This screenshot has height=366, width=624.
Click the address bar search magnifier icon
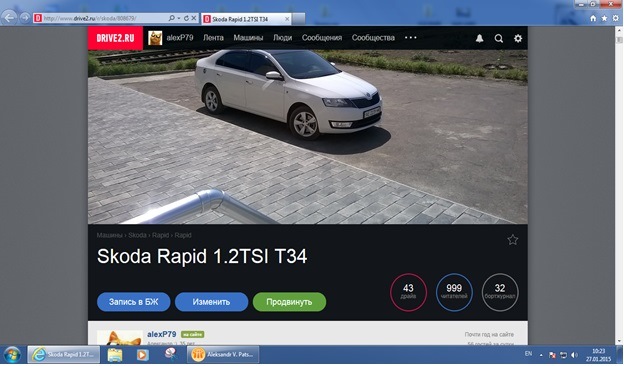coord(171,18)
